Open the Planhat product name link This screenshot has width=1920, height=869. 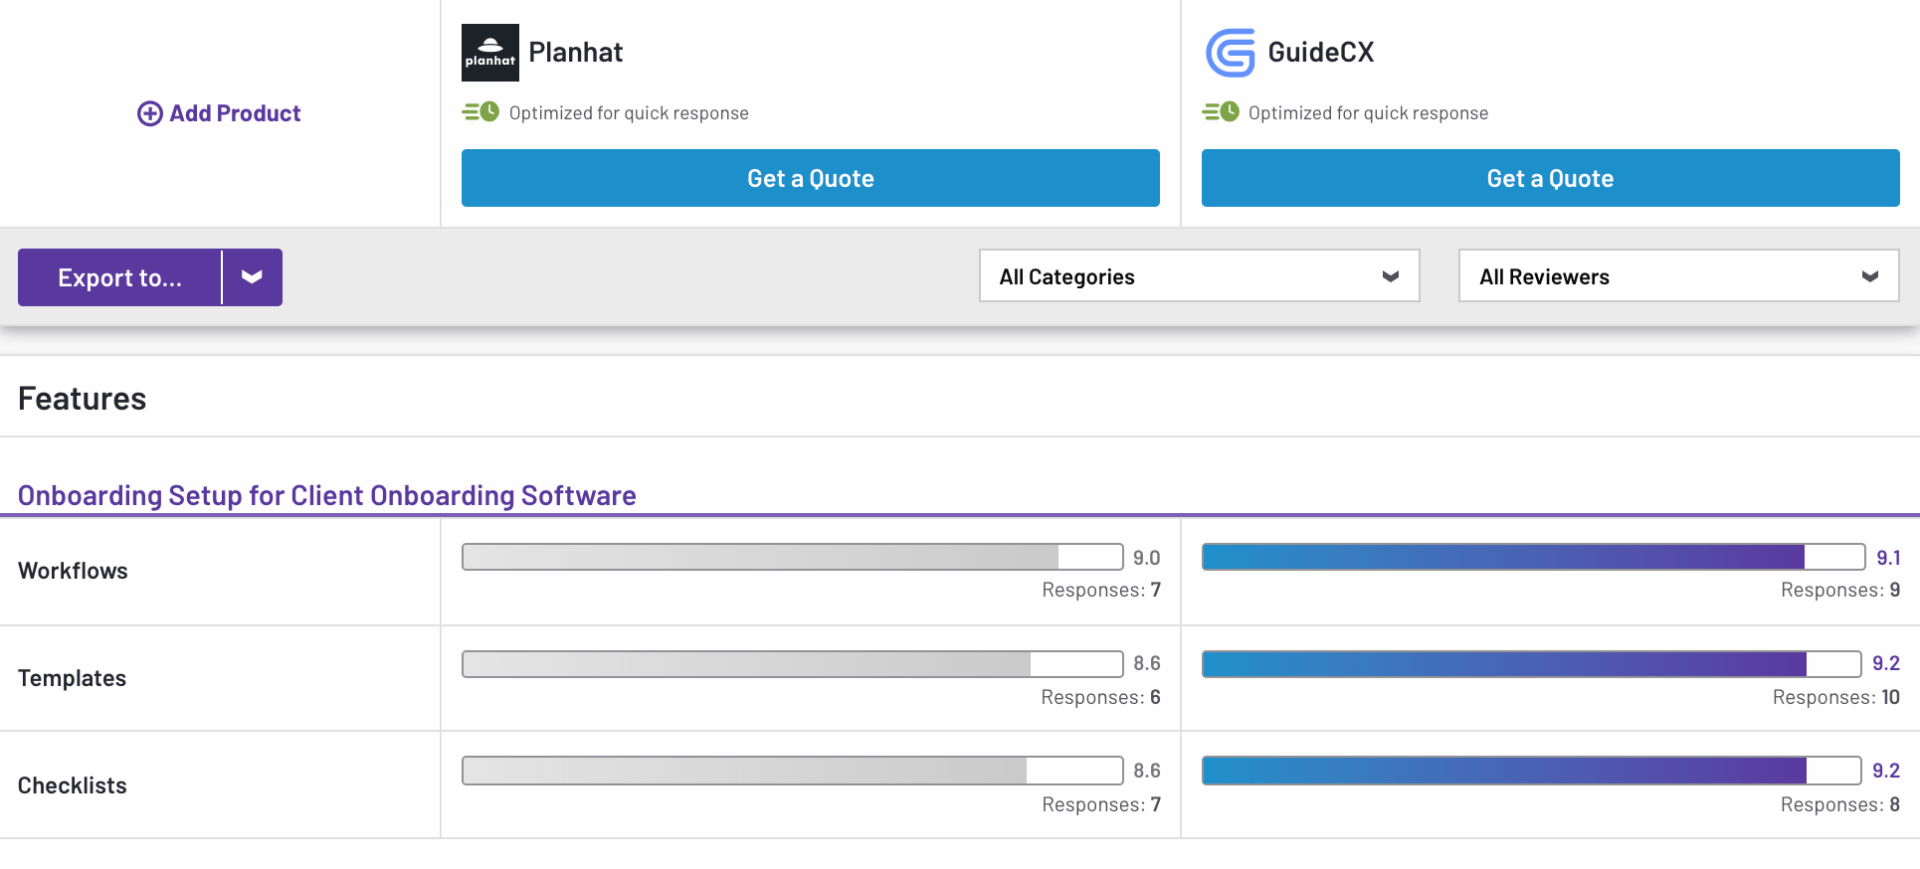pyautogui.click(x=575, y=52)
